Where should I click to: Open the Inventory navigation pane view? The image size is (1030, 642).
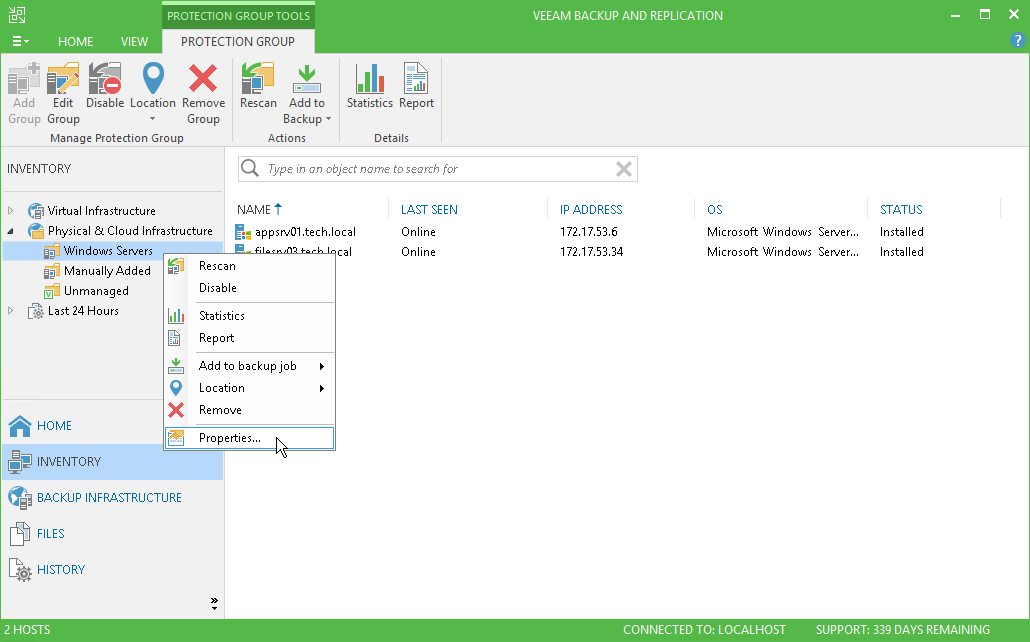pos(112,462)
